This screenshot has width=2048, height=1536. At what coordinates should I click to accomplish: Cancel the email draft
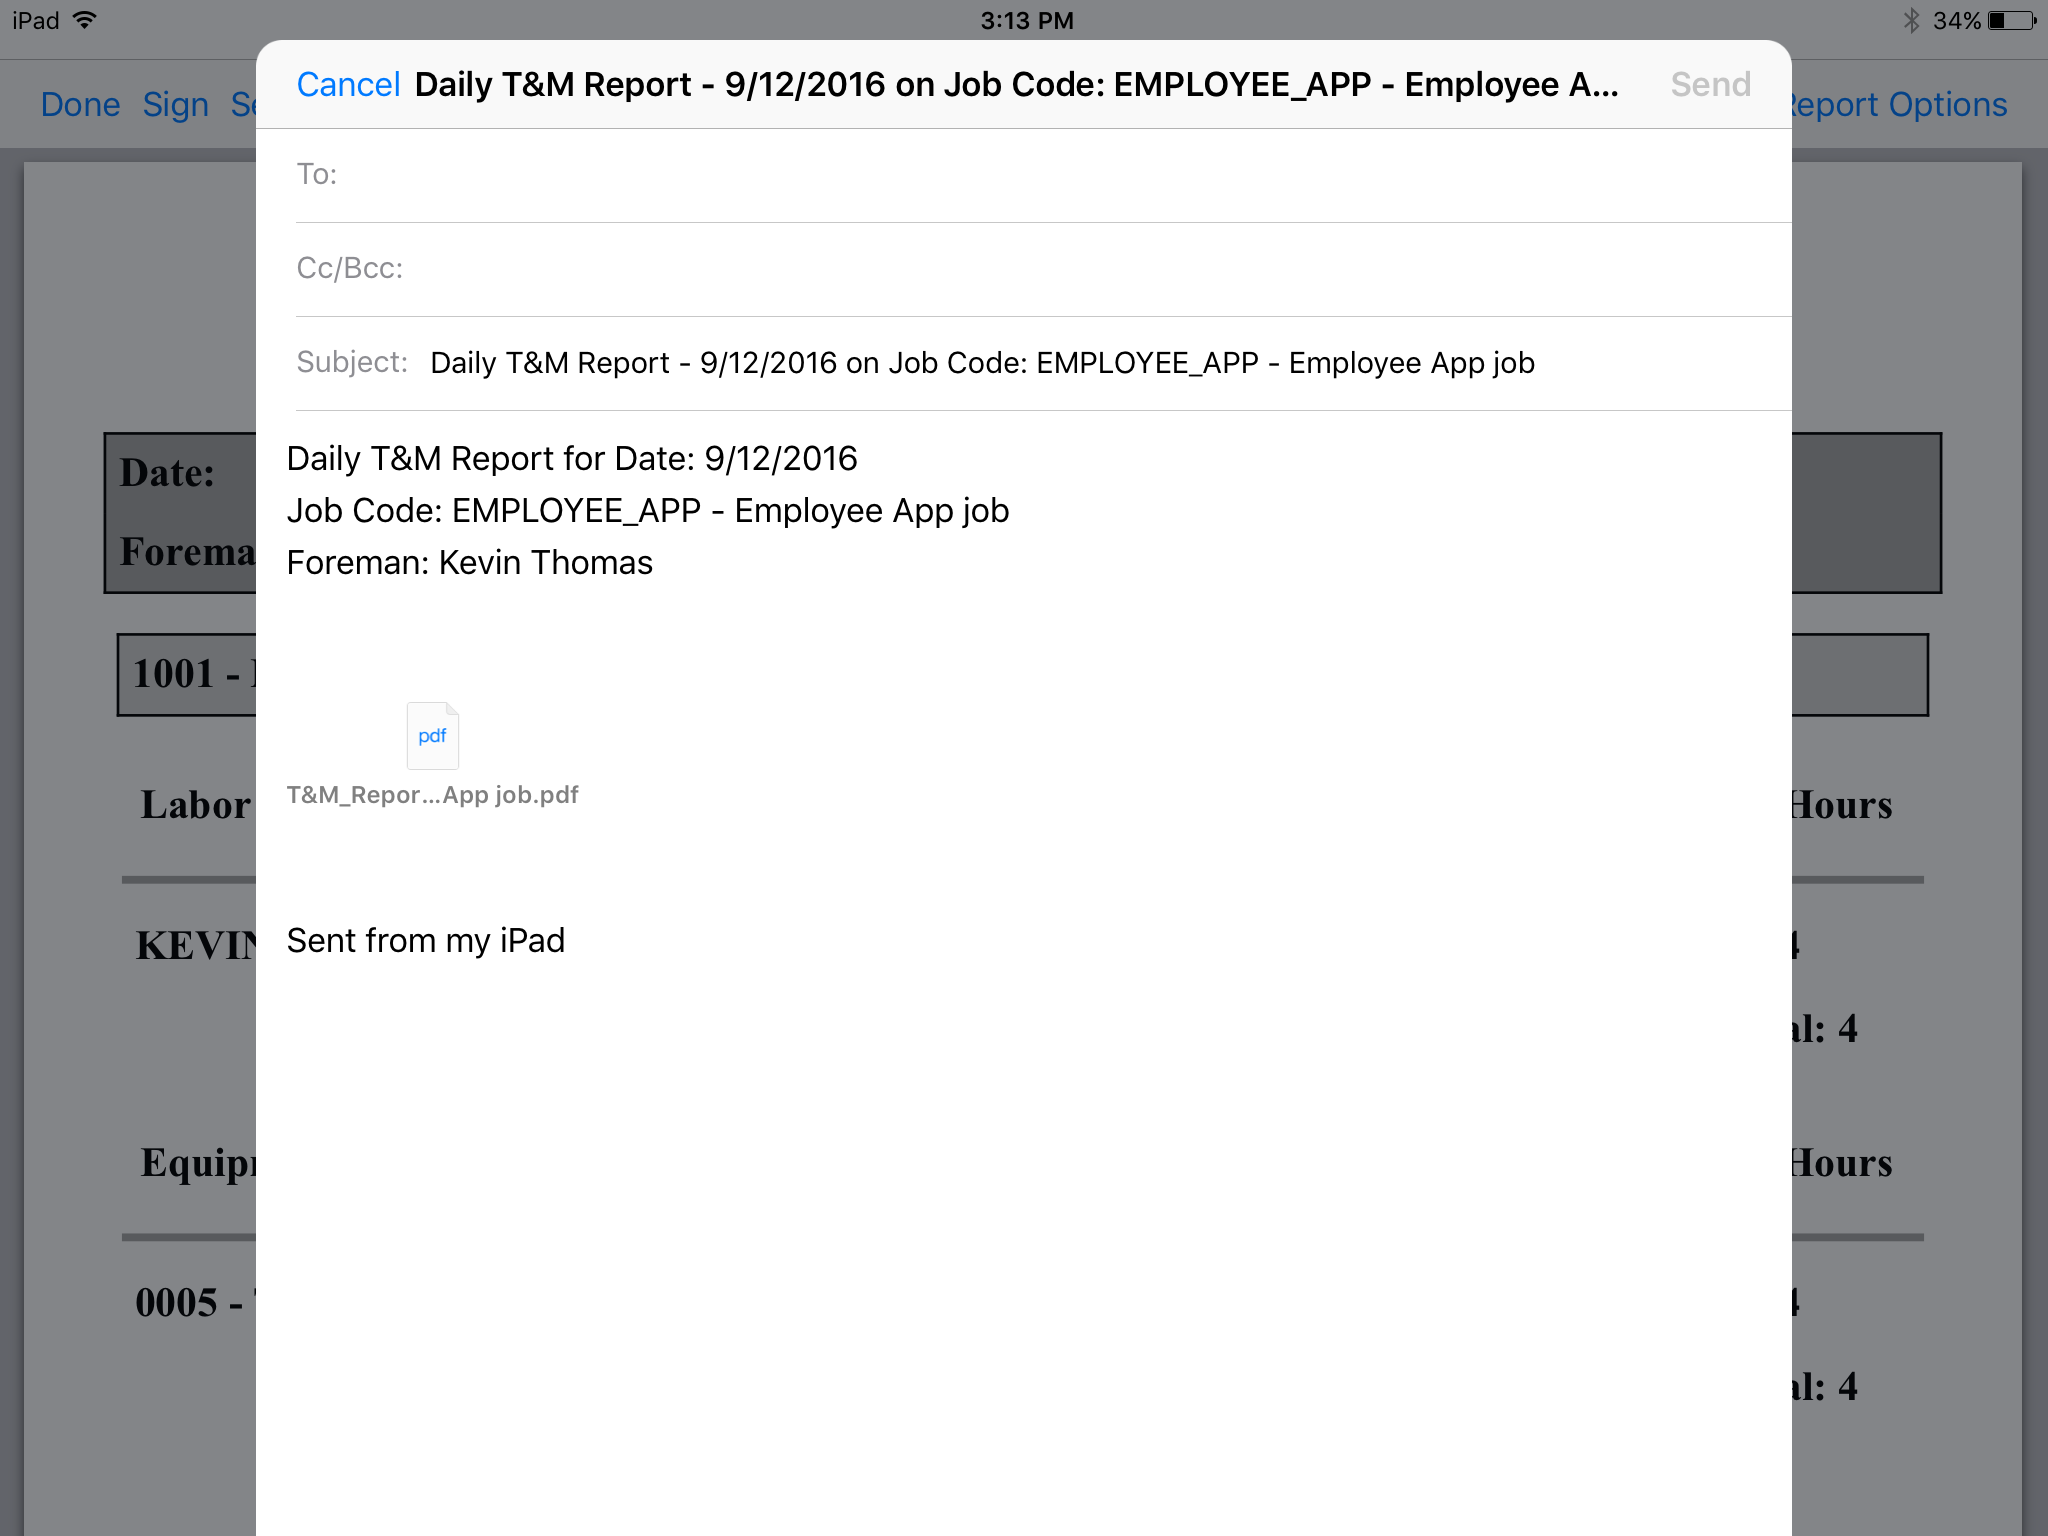tap(348, 84)
